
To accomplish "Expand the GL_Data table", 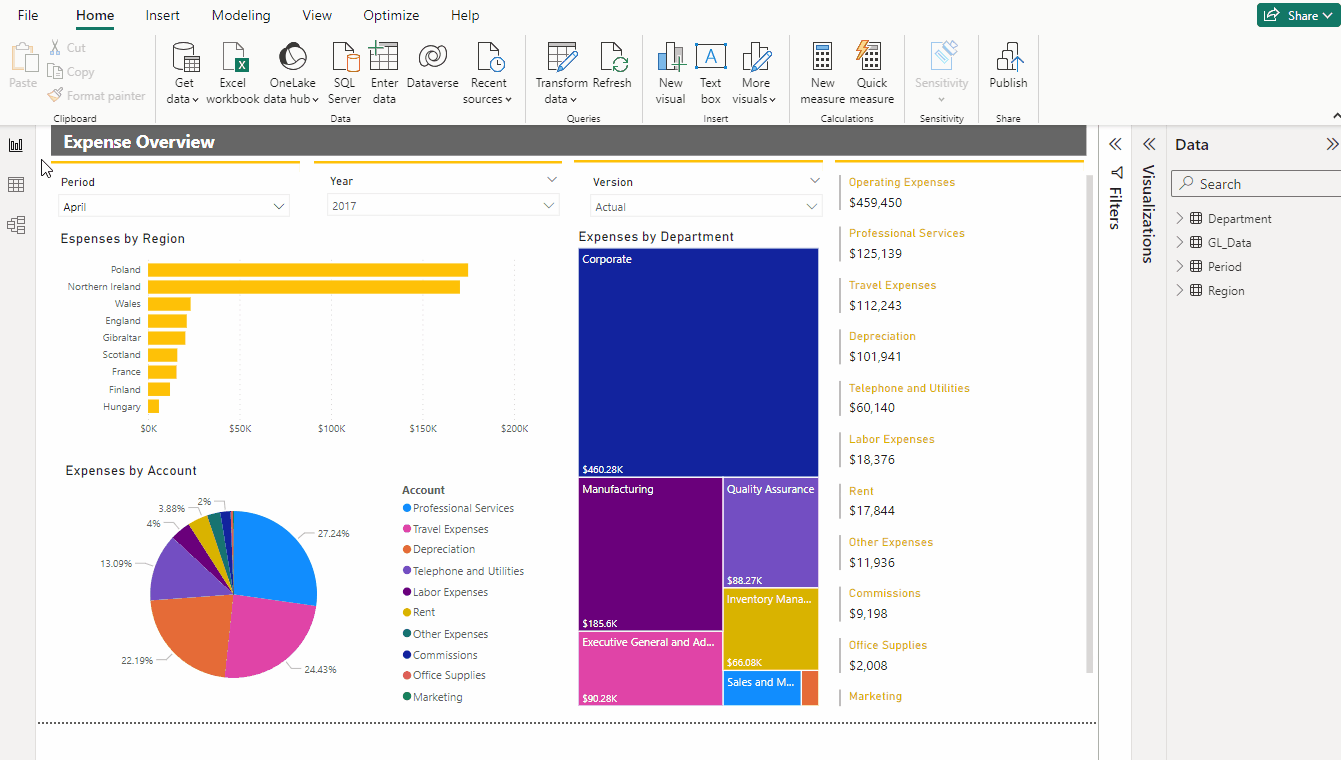I will 1180,242.
